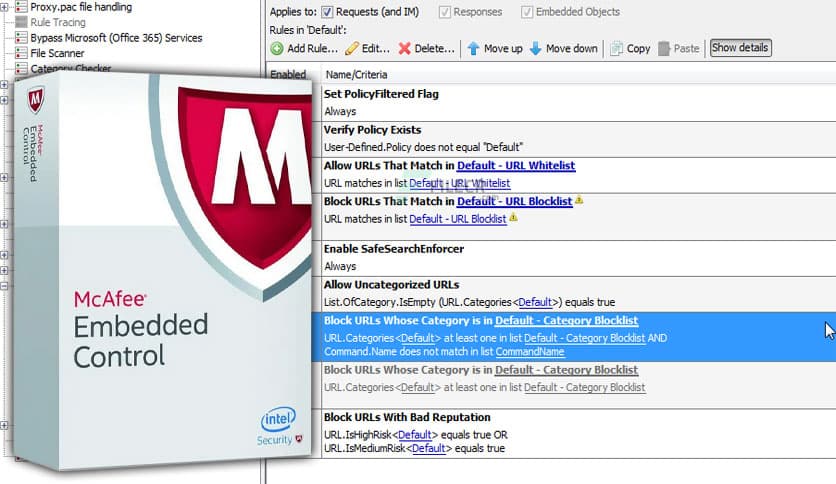Click the Rule Tracing rule set icon
This screenshot has height=484, width=836.
pos(21,22)
